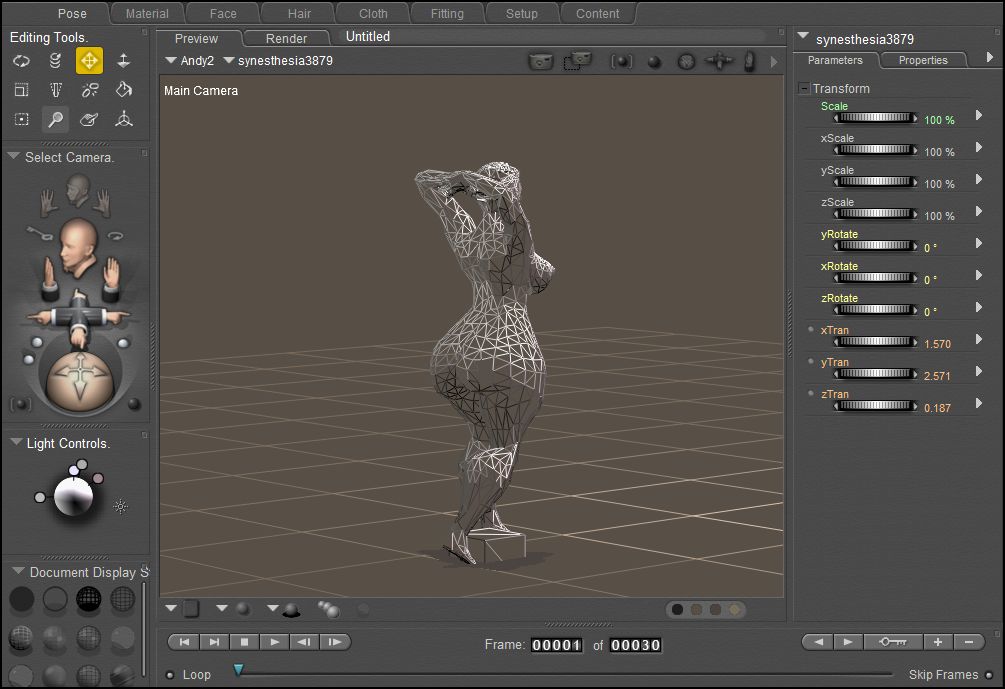Toggle the Skip Frames radio button
Screen dimensions: 1005x689
(989, 675)
